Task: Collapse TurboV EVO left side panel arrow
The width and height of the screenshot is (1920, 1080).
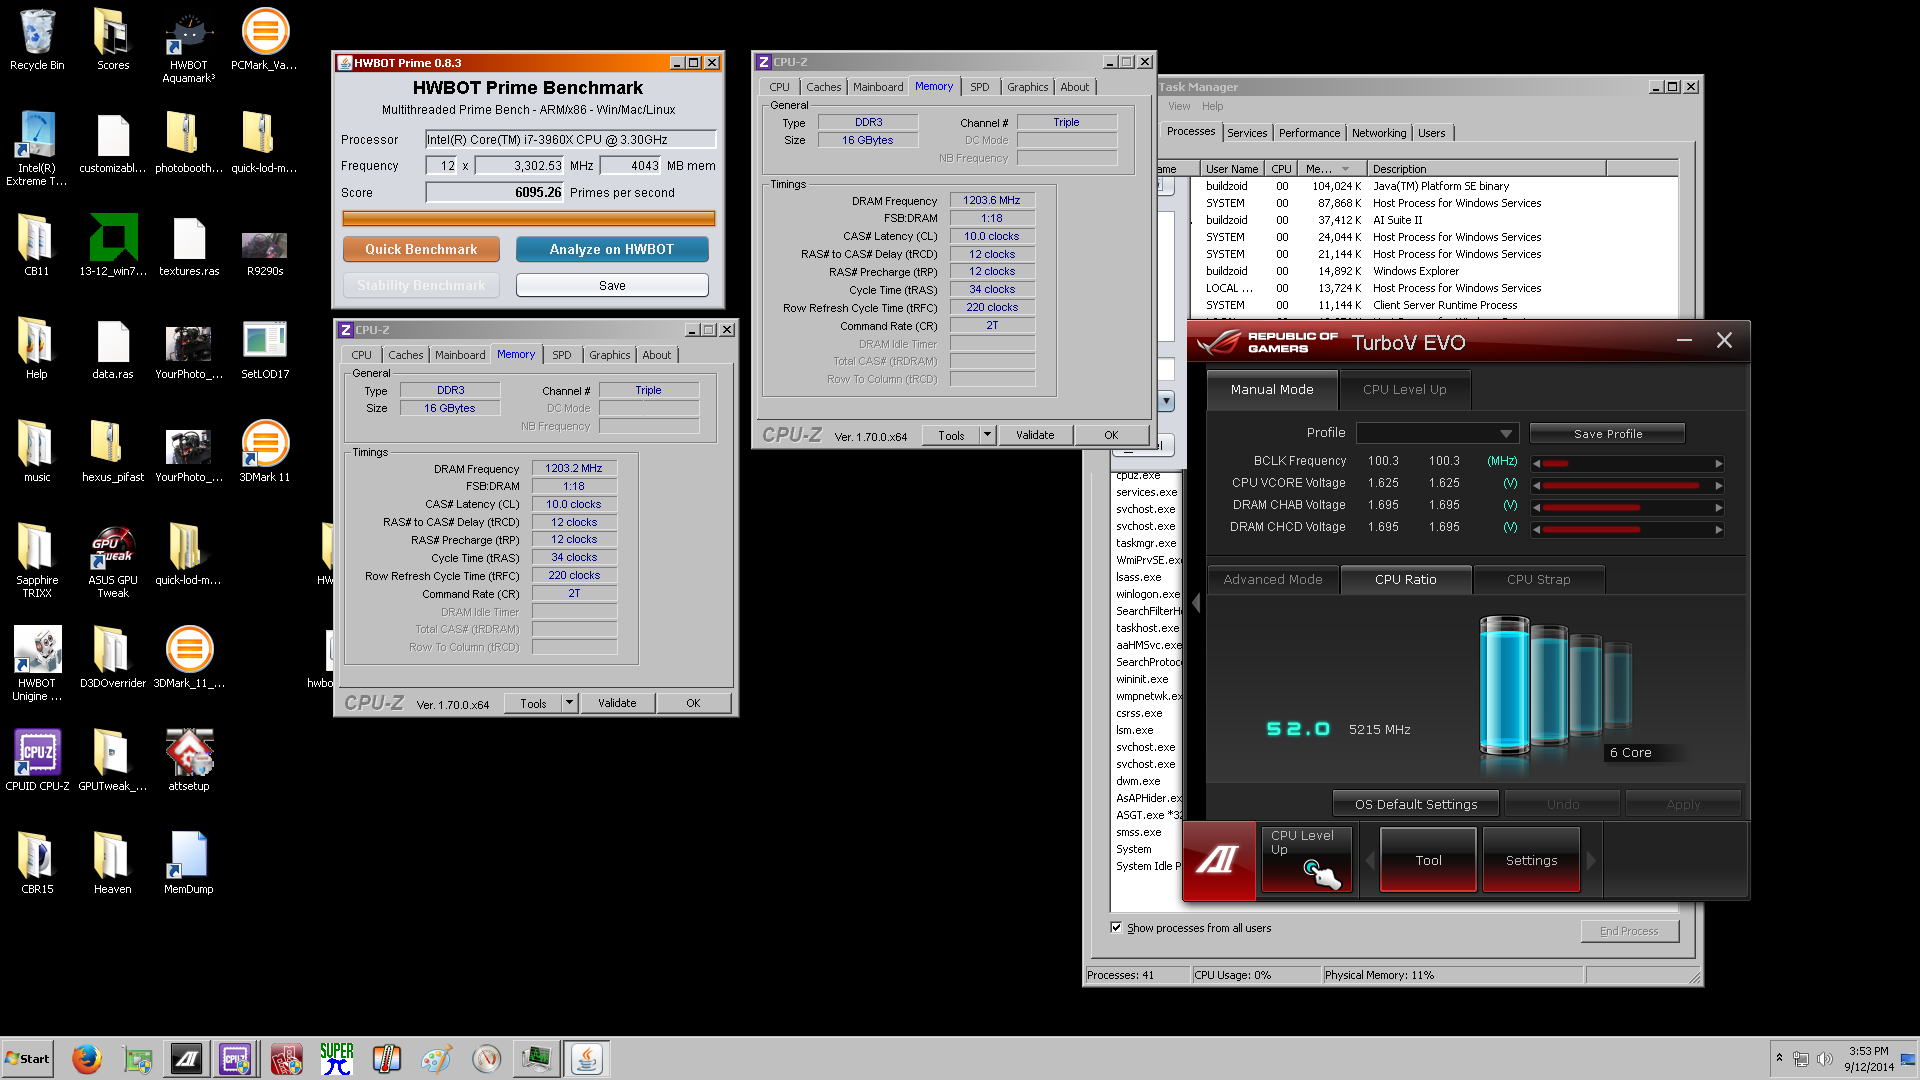Action: pos(1196,603)
